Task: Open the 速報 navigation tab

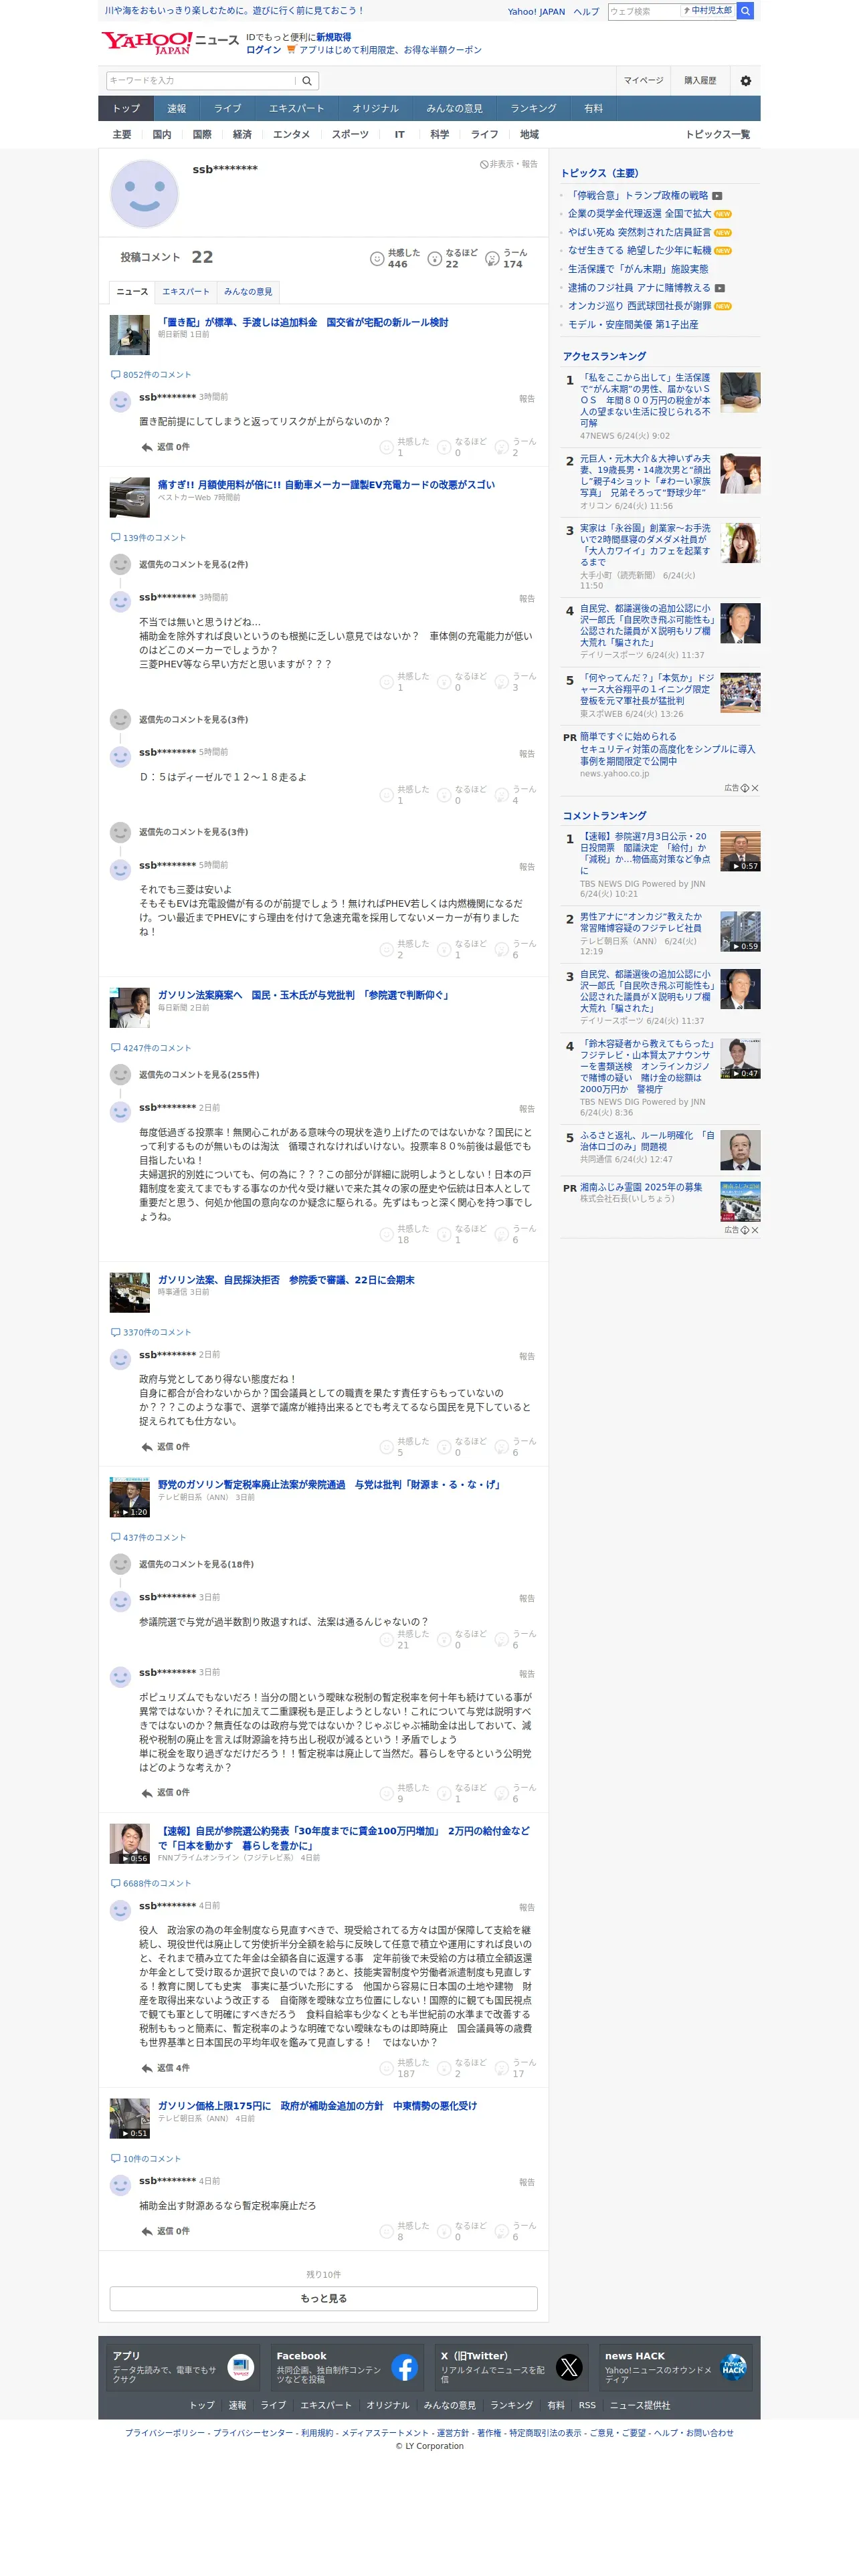Action: click(x=177, y=108)
